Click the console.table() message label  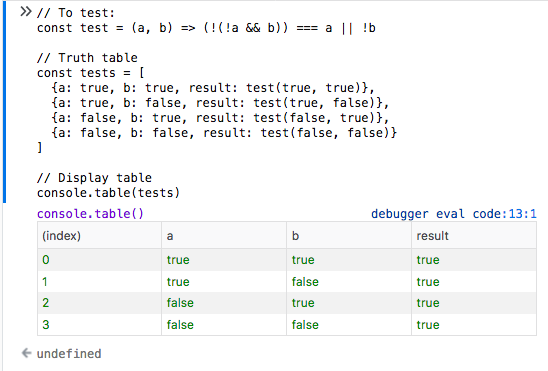click(90, 214)
